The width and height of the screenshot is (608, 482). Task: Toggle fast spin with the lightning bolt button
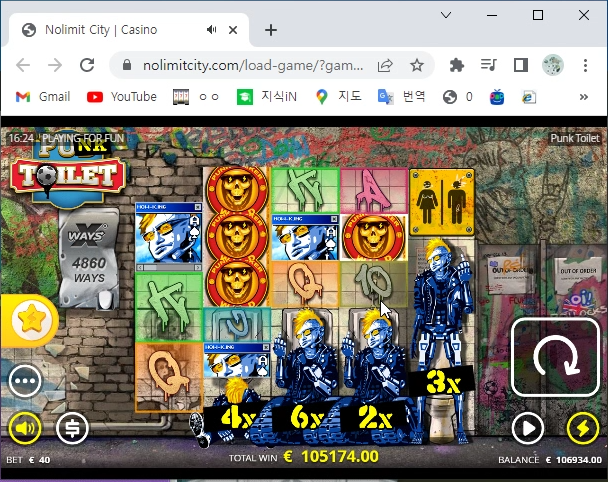pos(583,428)
